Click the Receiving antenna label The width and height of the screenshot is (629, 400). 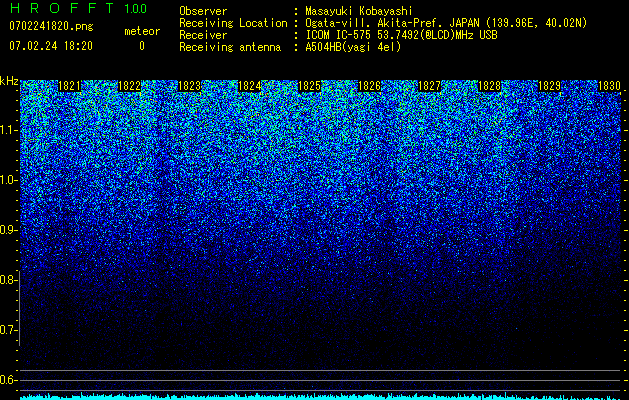[x=230, y=47]
